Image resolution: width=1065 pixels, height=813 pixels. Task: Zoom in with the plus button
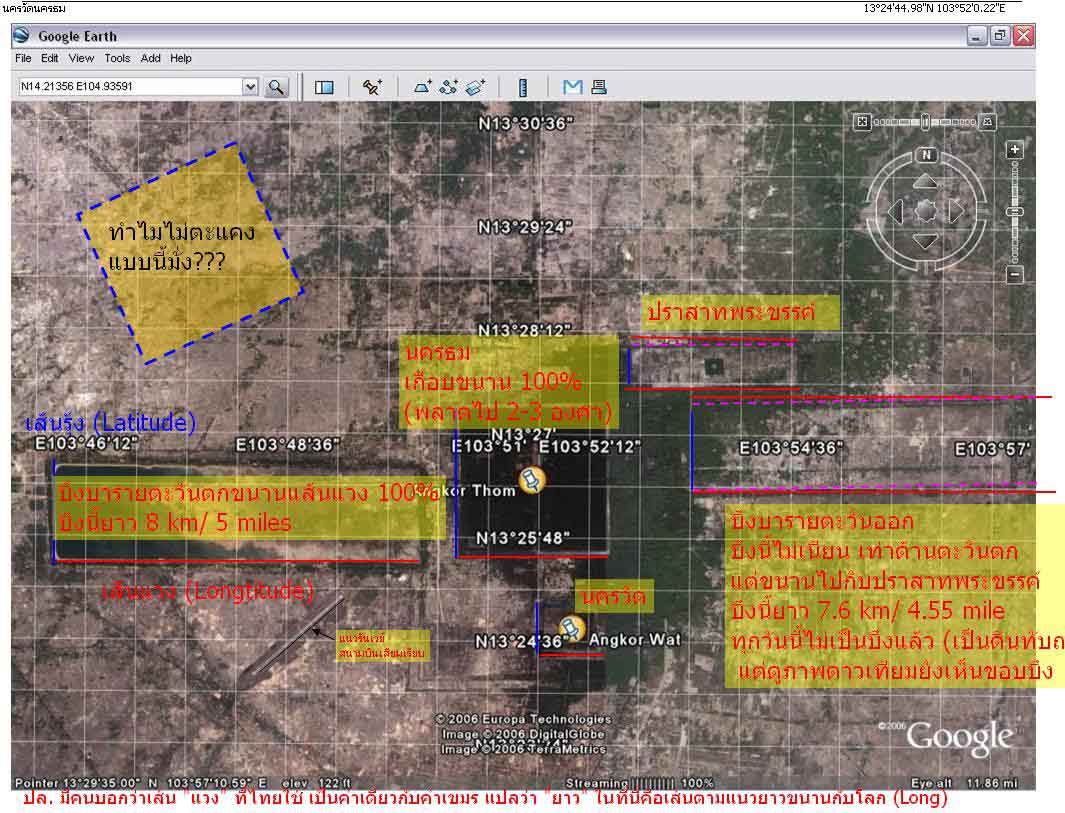click(1015, 149)
